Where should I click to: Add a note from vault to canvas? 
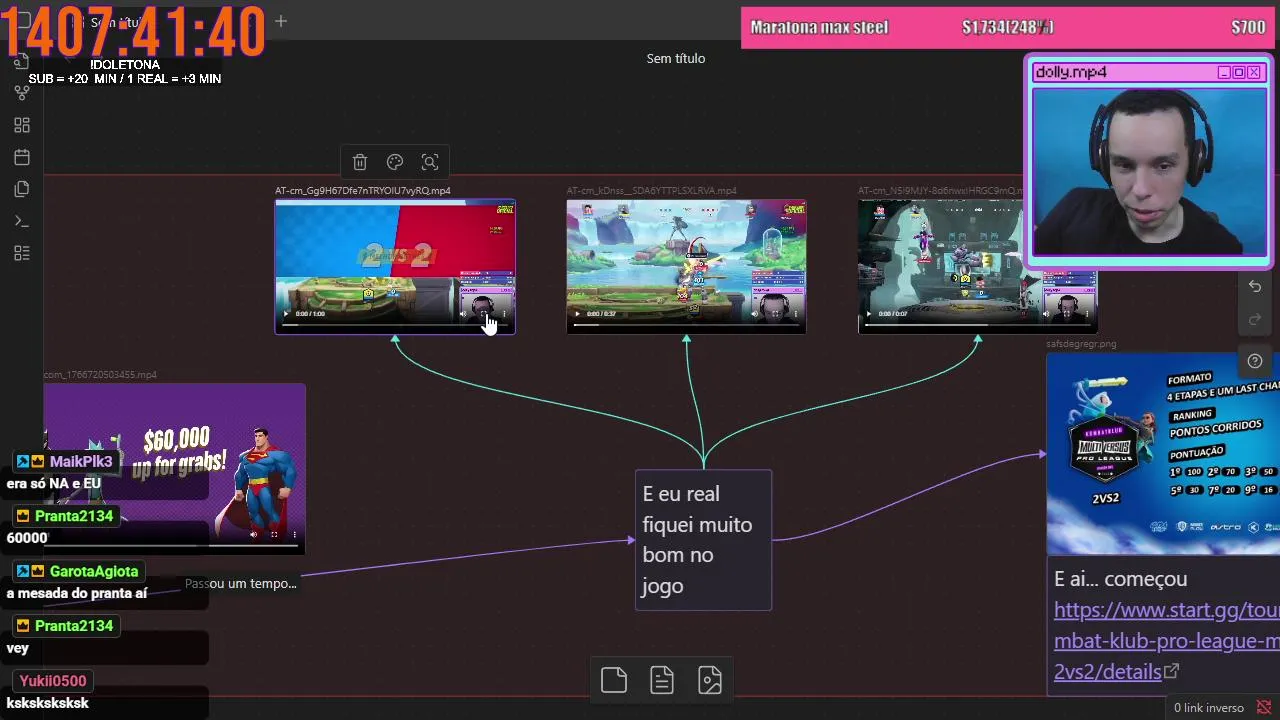click(x=662, y=680)
